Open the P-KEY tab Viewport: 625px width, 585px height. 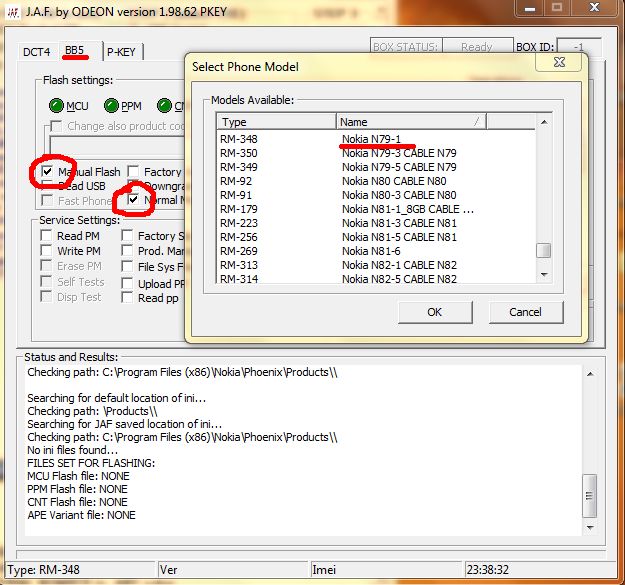pos(121,51)
